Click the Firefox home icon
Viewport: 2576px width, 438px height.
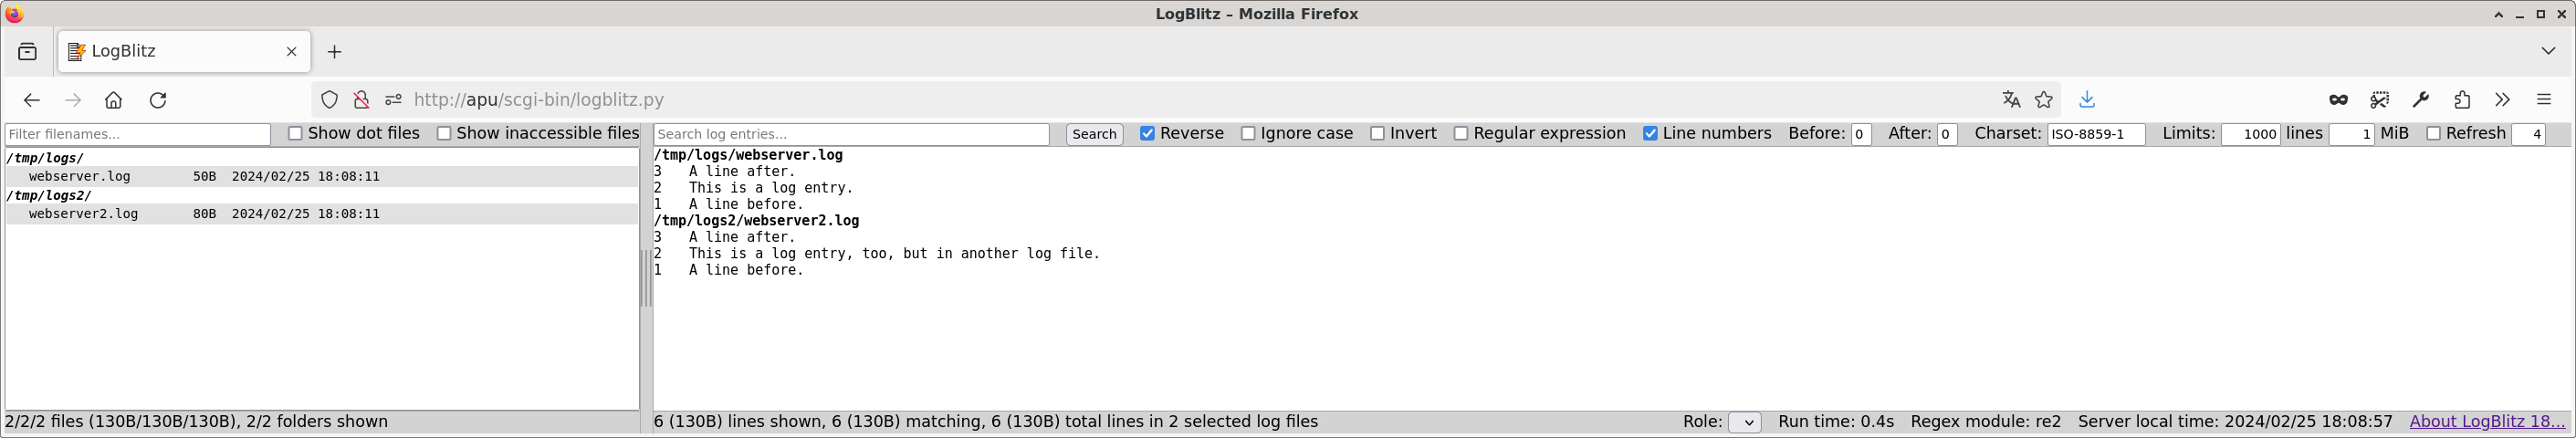click(x=113, y=100)
